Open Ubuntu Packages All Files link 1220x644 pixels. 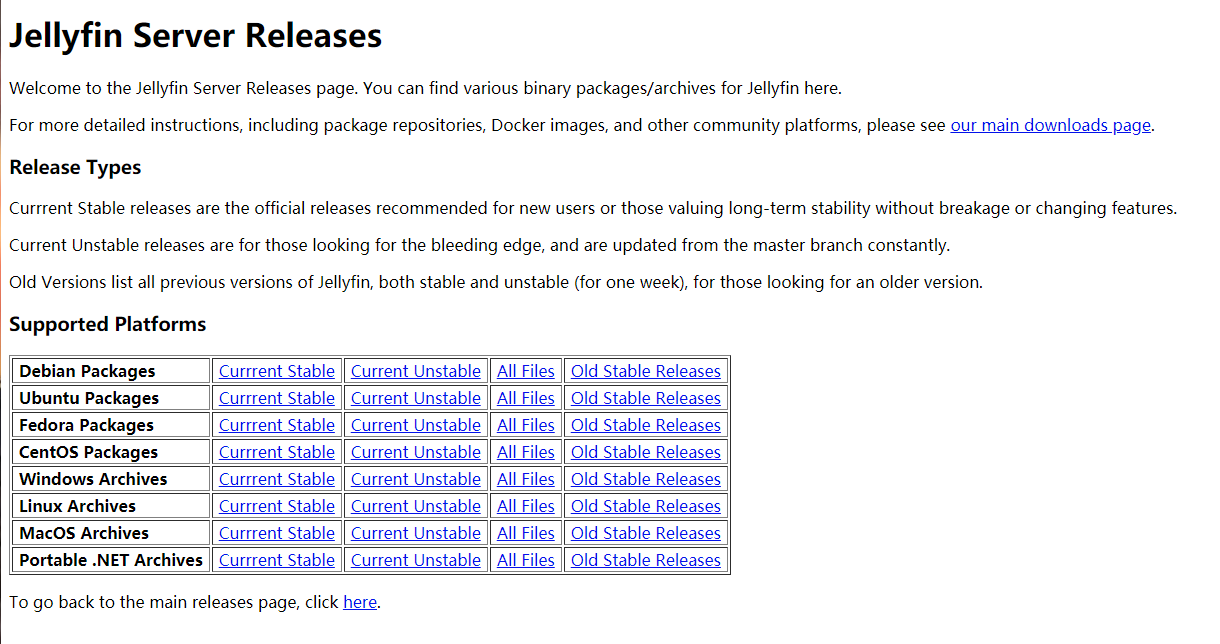525,398
